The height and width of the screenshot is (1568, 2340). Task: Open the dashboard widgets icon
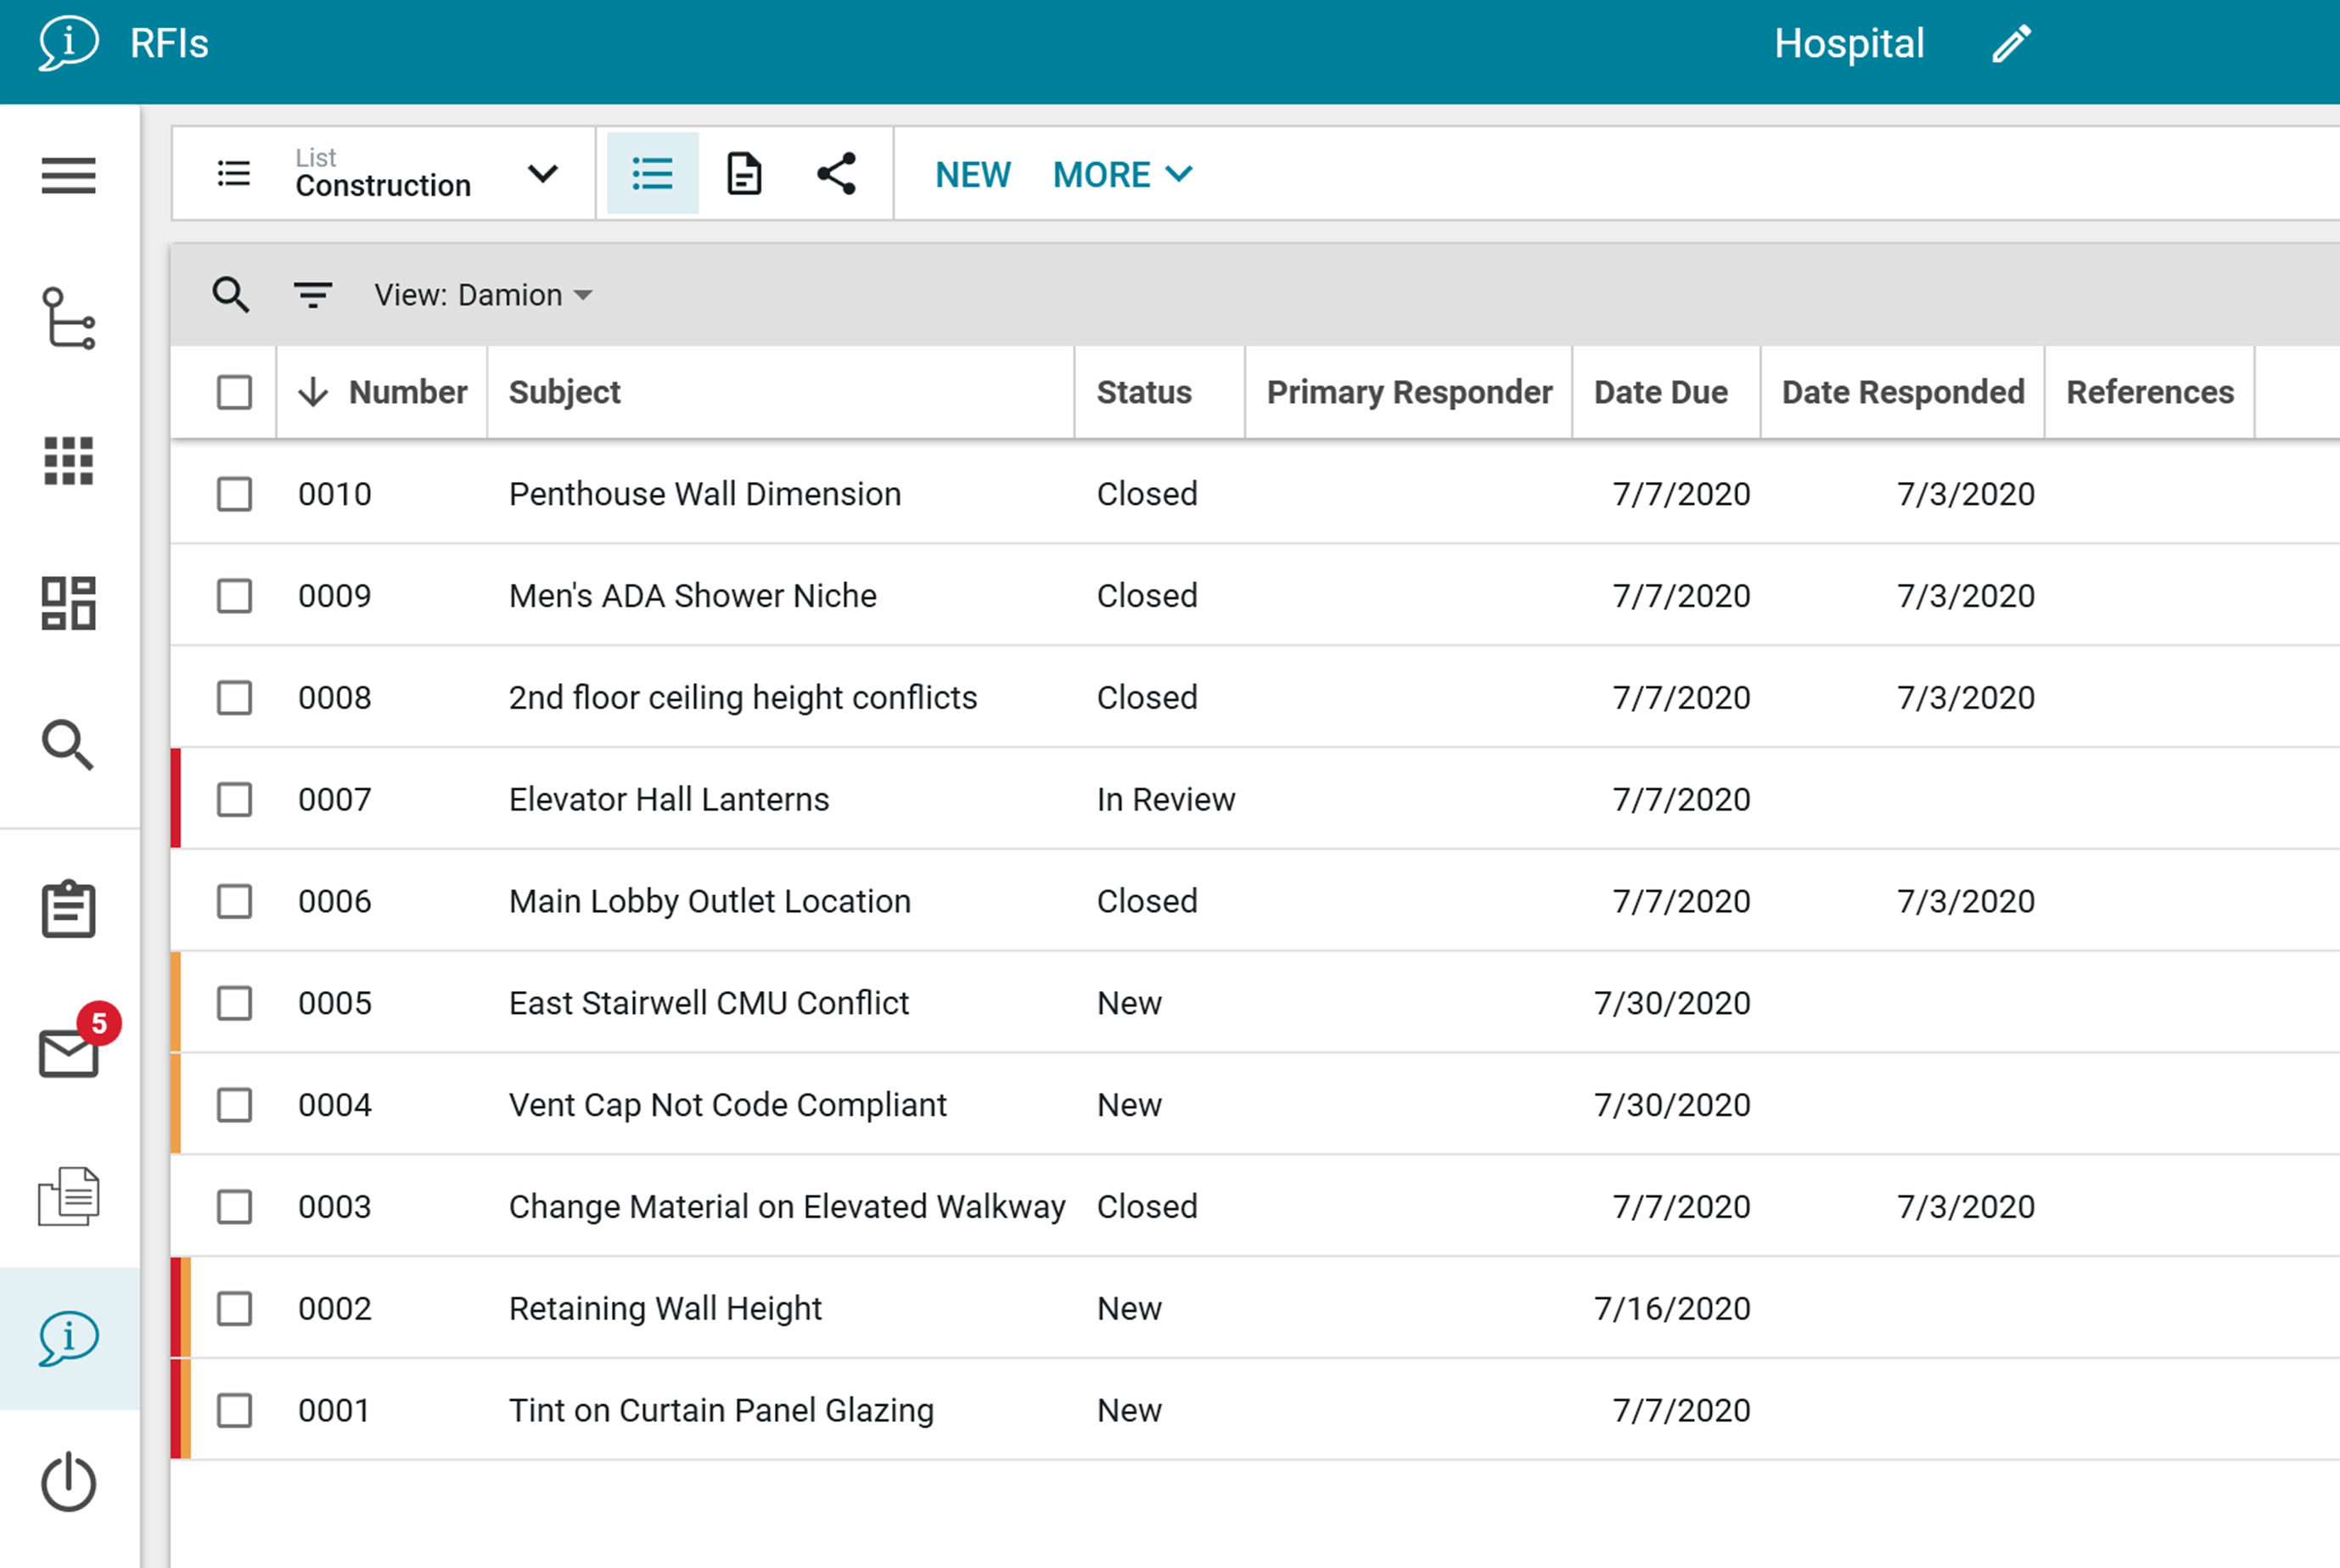68,604
